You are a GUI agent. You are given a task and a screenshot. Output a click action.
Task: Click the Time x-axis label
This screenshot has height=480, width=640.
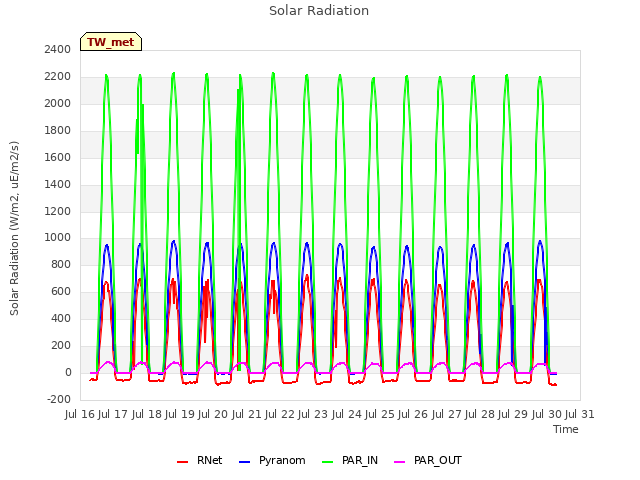(x=566, y=429)
